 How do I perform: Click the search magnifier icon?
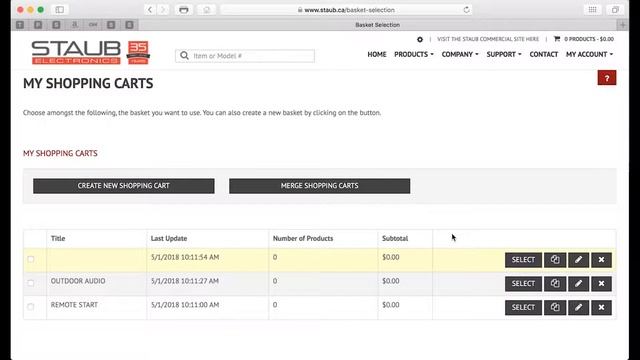pos(184,56)
